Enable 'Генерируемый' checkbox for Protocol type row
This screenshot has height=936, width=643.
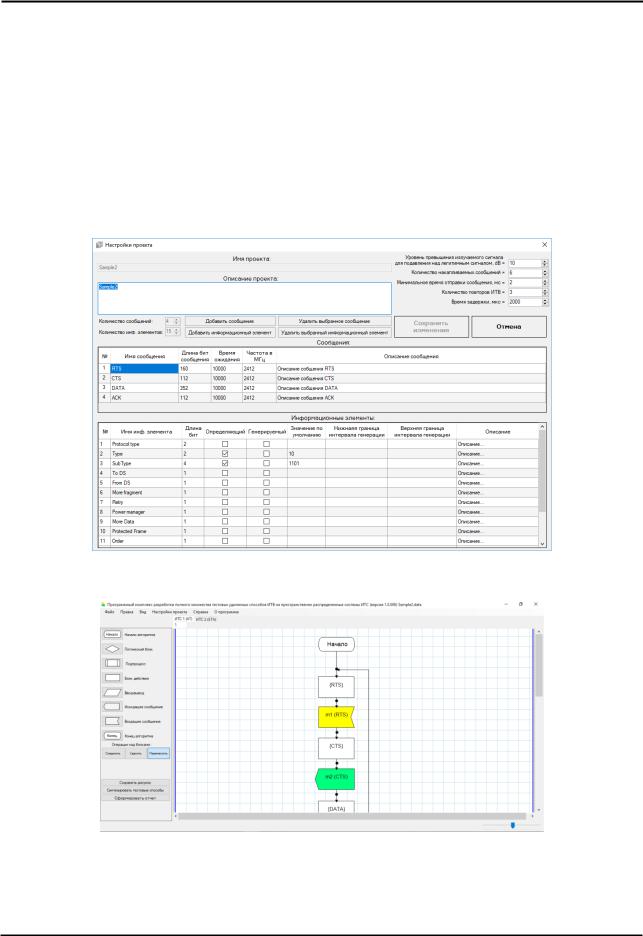(x=266, y=444)
